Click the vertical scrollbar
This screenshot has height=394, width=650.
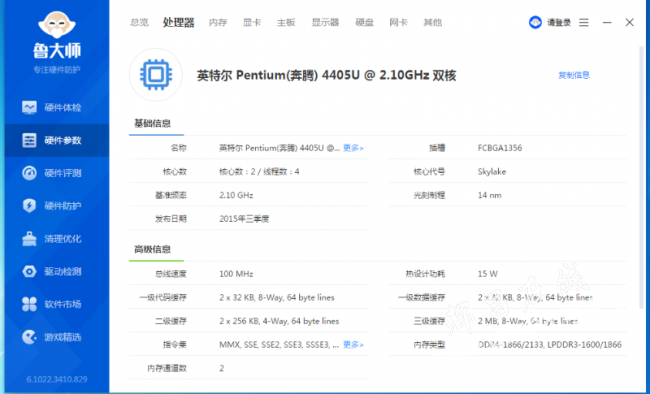(x=641, y=178)
